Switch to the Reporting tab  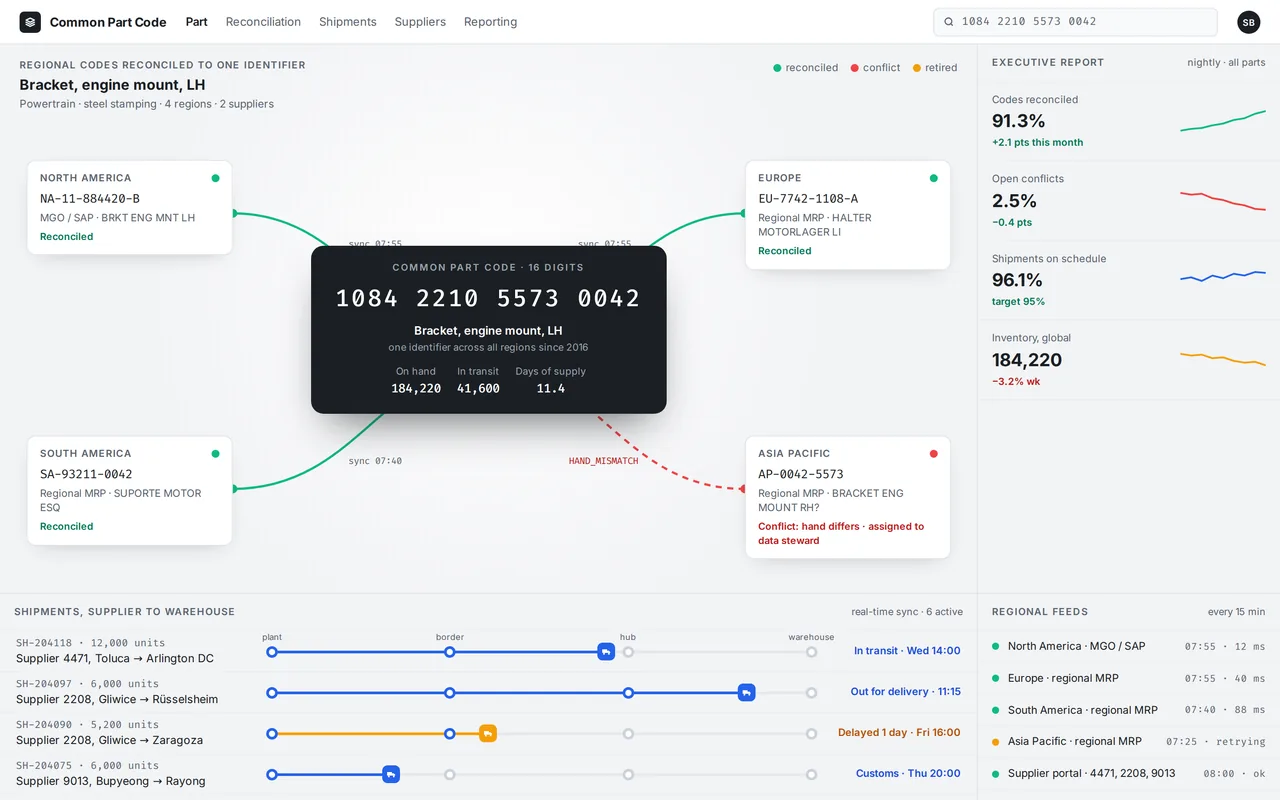pos(491,22)
